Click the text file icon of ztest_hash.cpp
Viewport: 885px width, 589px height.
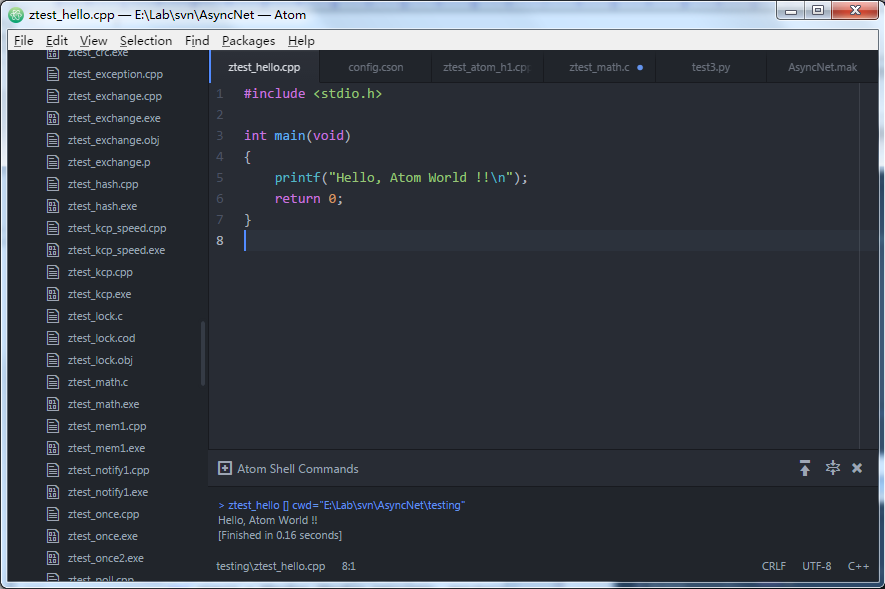52,184
